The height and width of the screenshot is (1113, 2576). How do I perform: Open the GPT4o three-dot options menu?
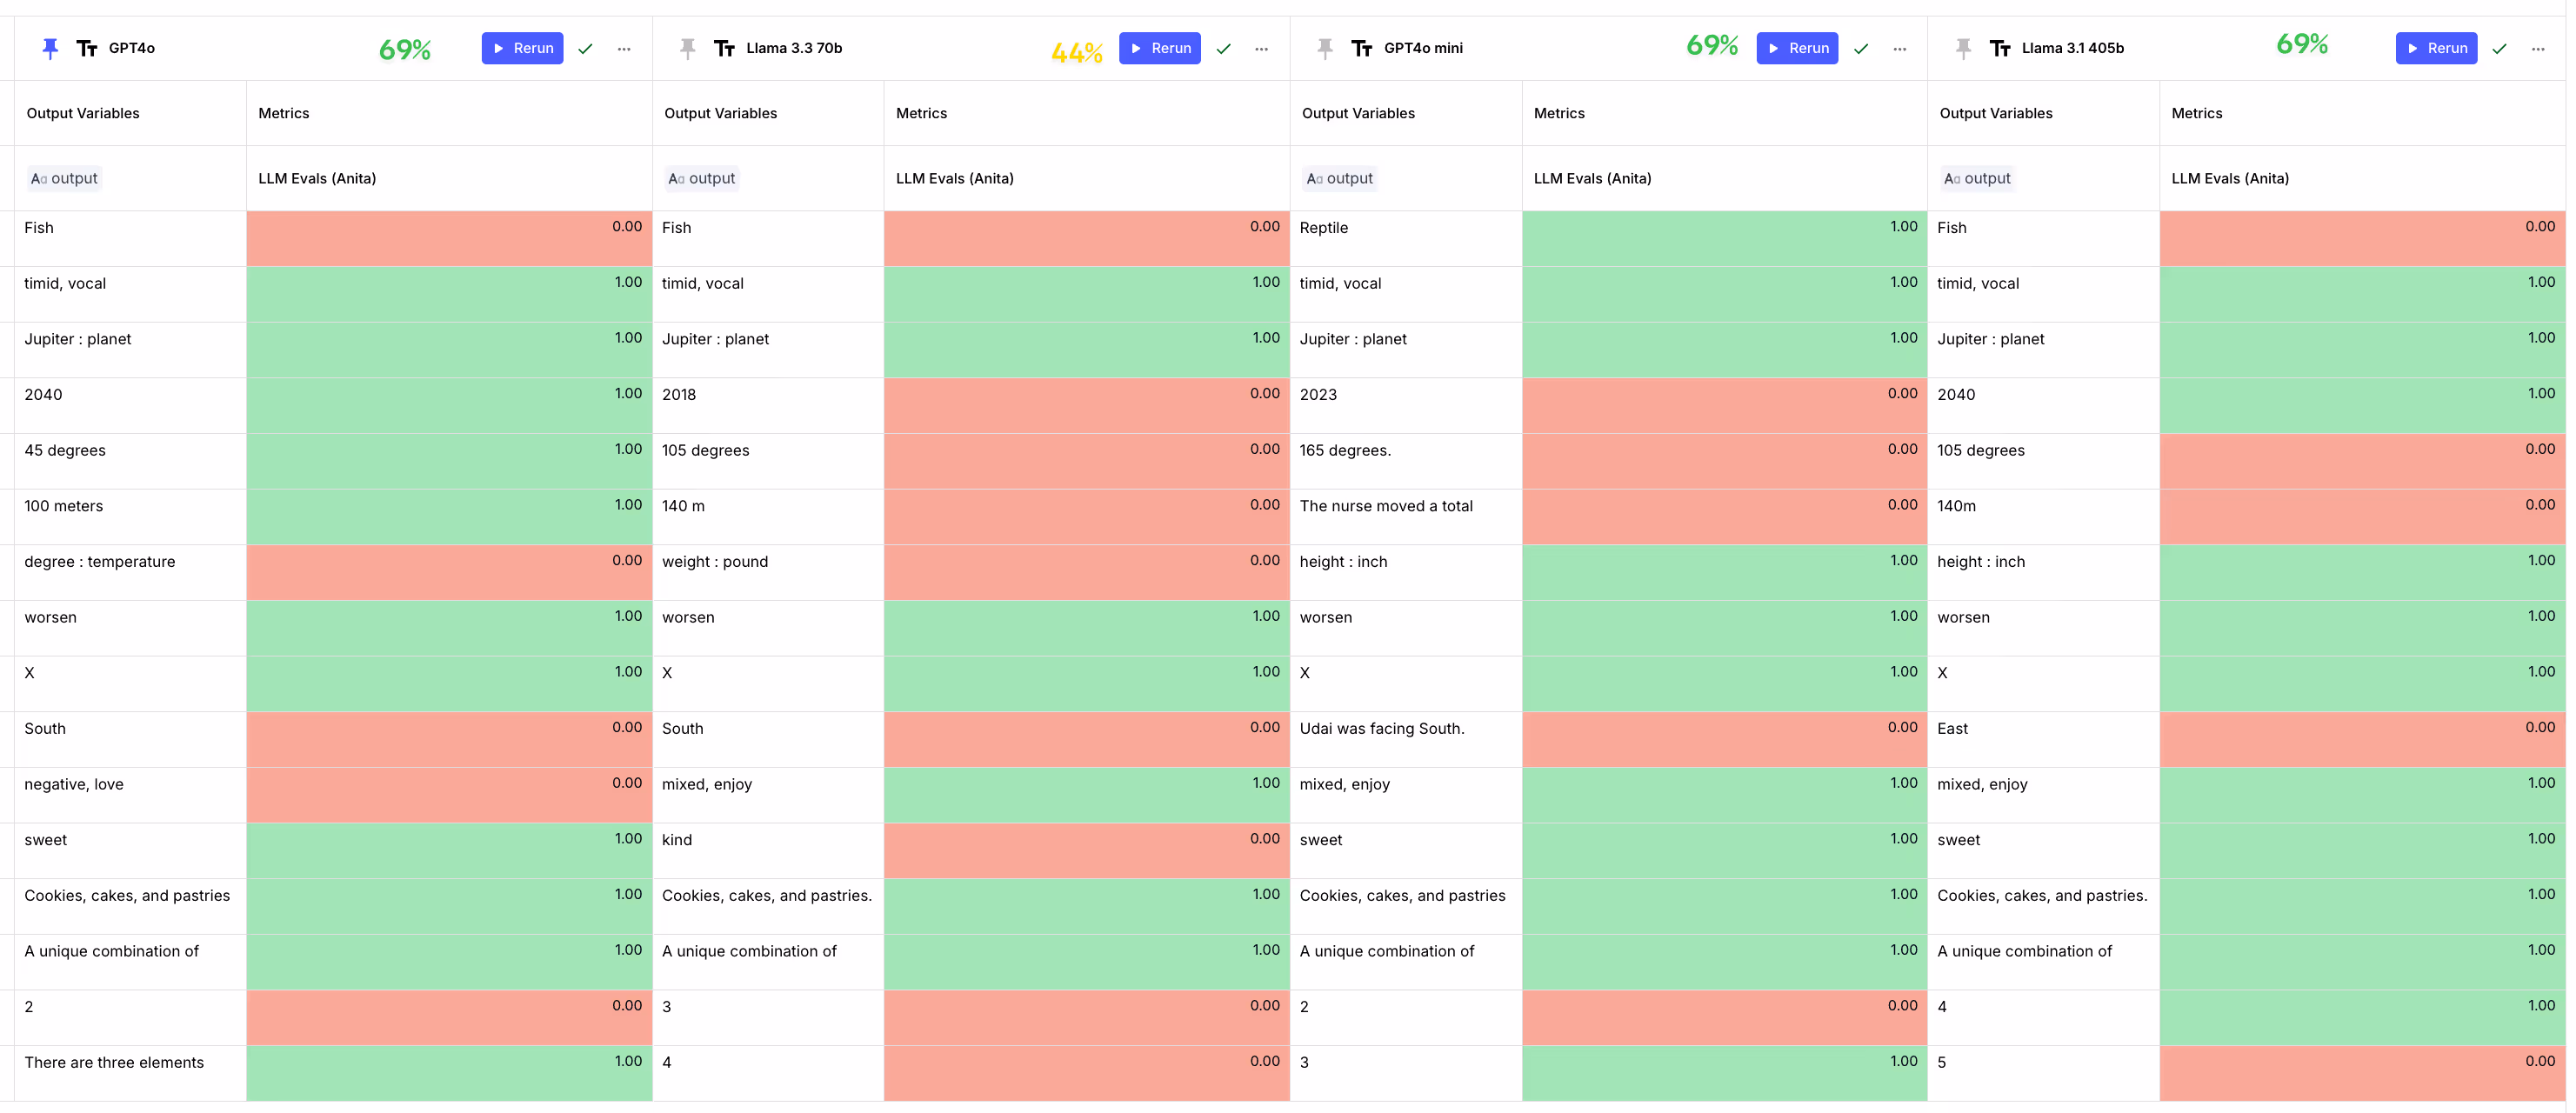click(x=624, y=48)
